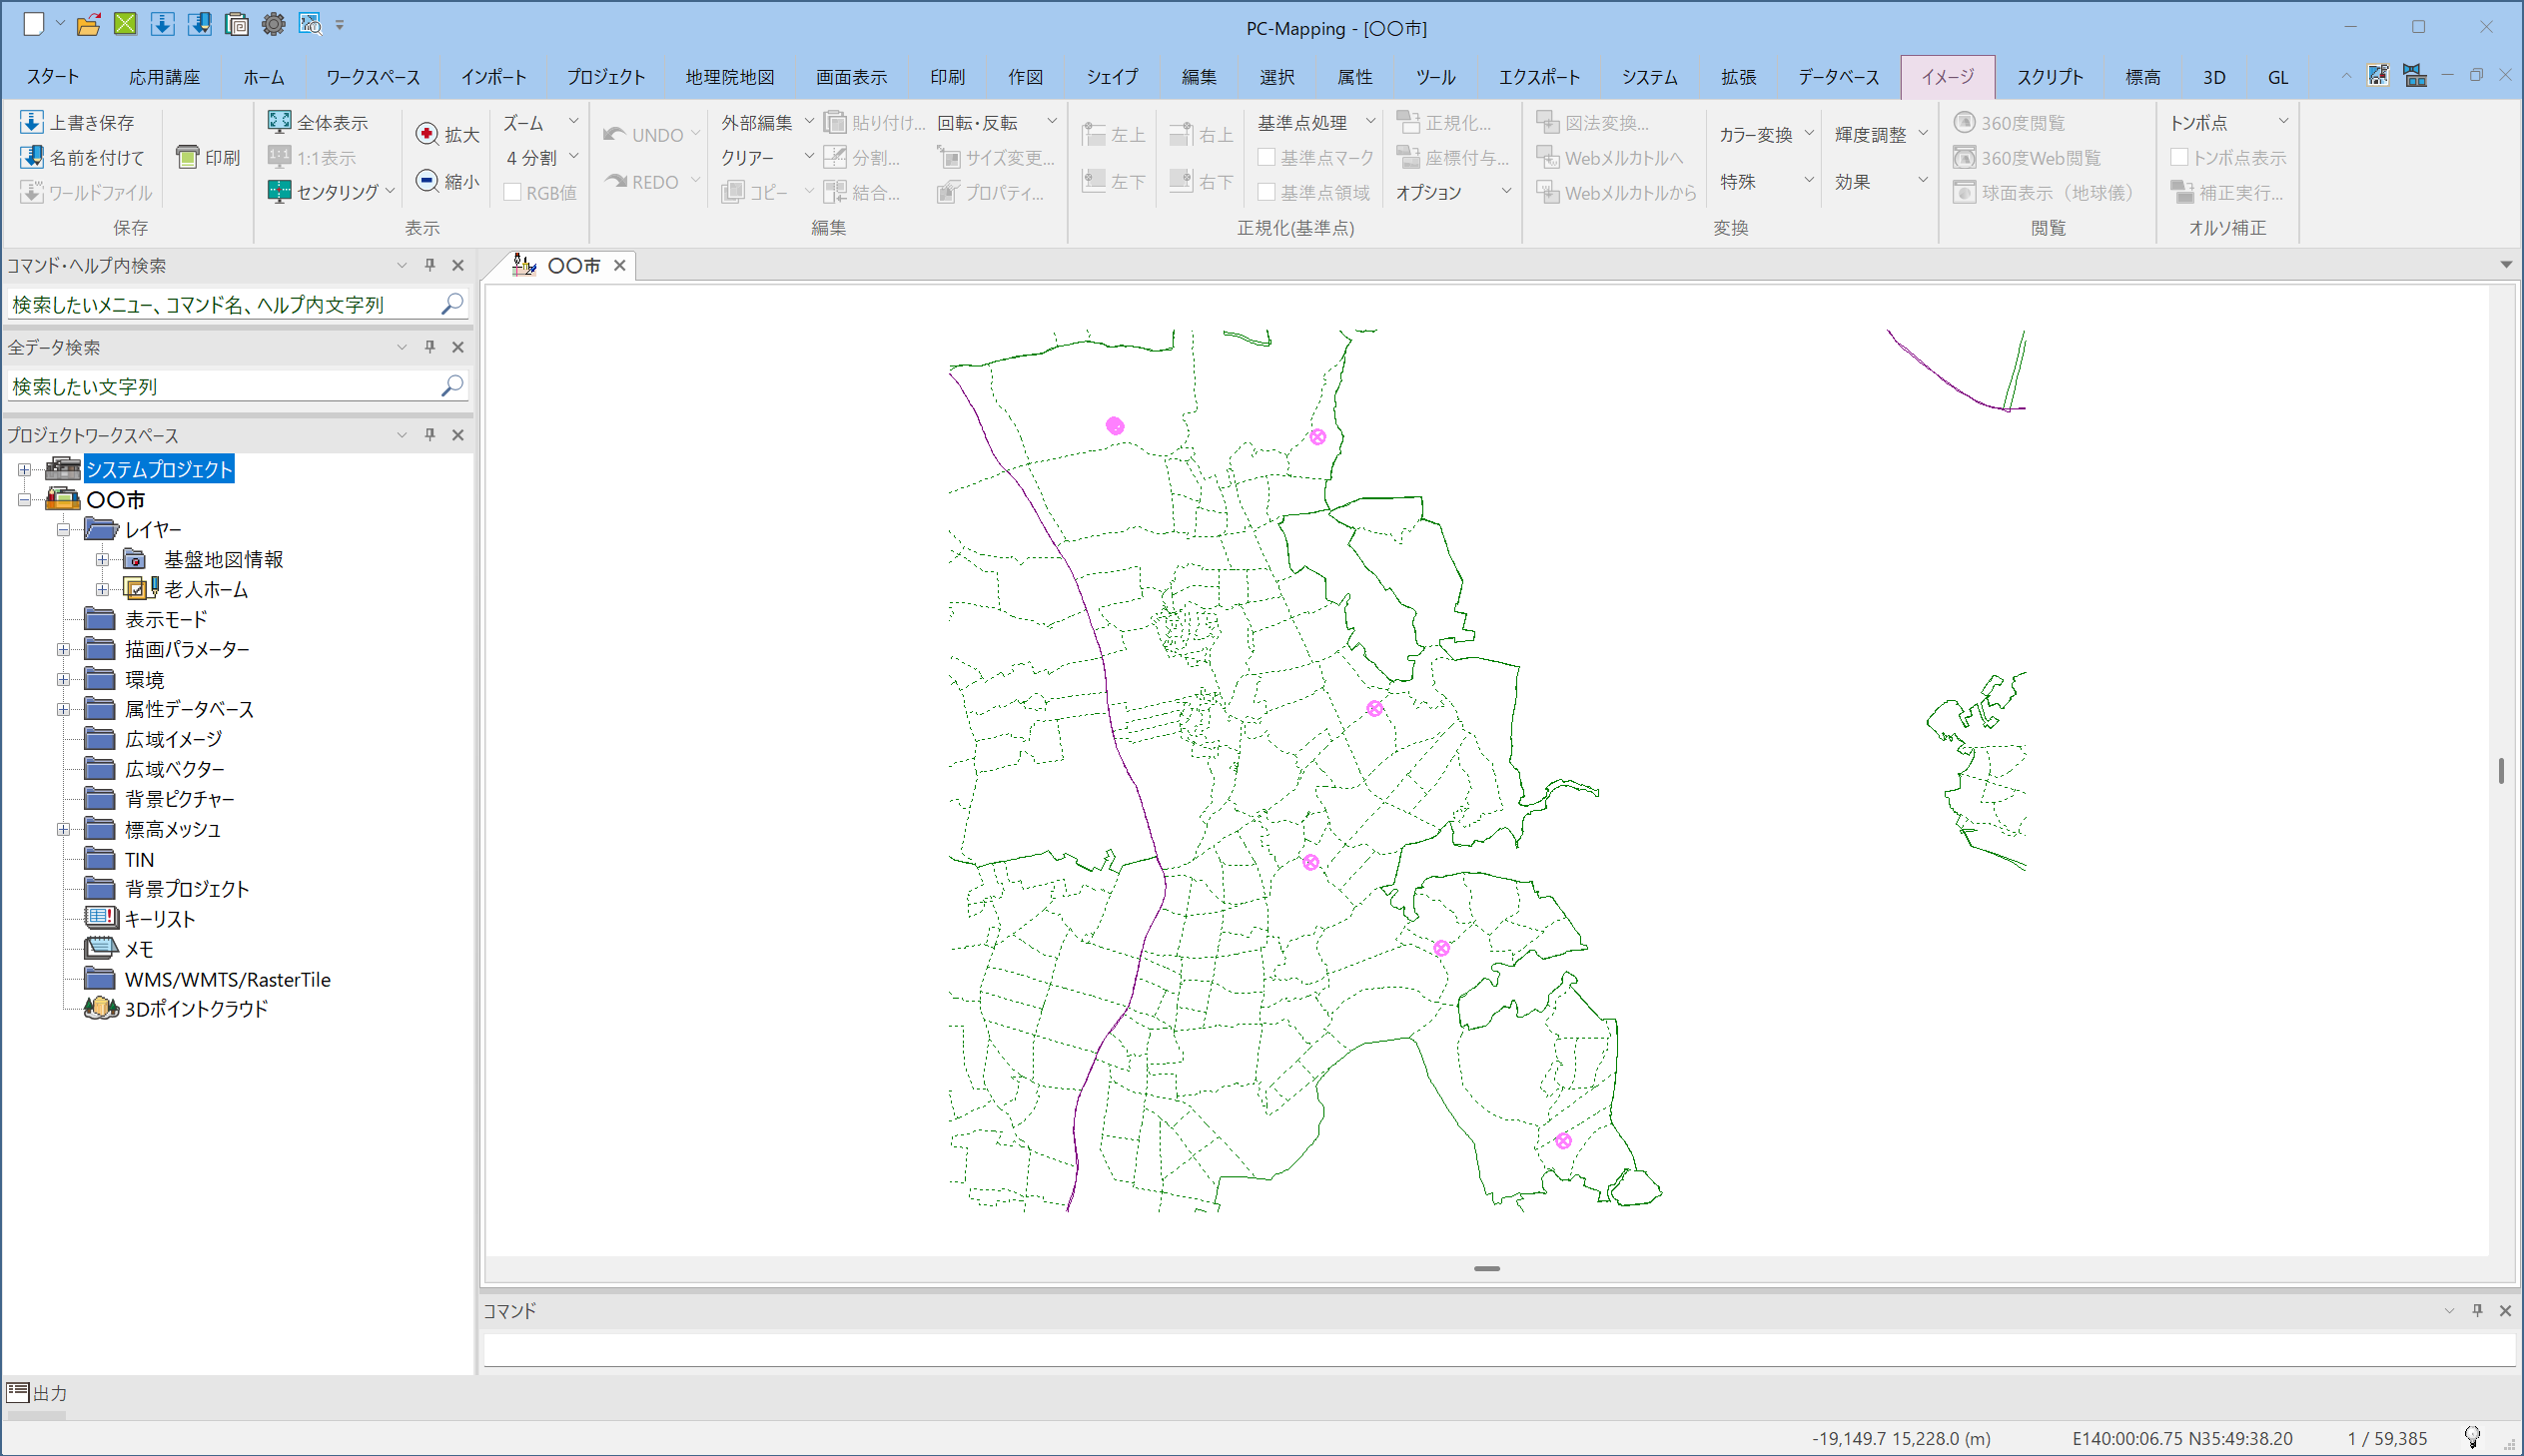Image resolution: width=2524 pixels, height=1456 pixels.
Task: Toggle the 基準点マーク checkbox
Action: tap(1267, 157)
